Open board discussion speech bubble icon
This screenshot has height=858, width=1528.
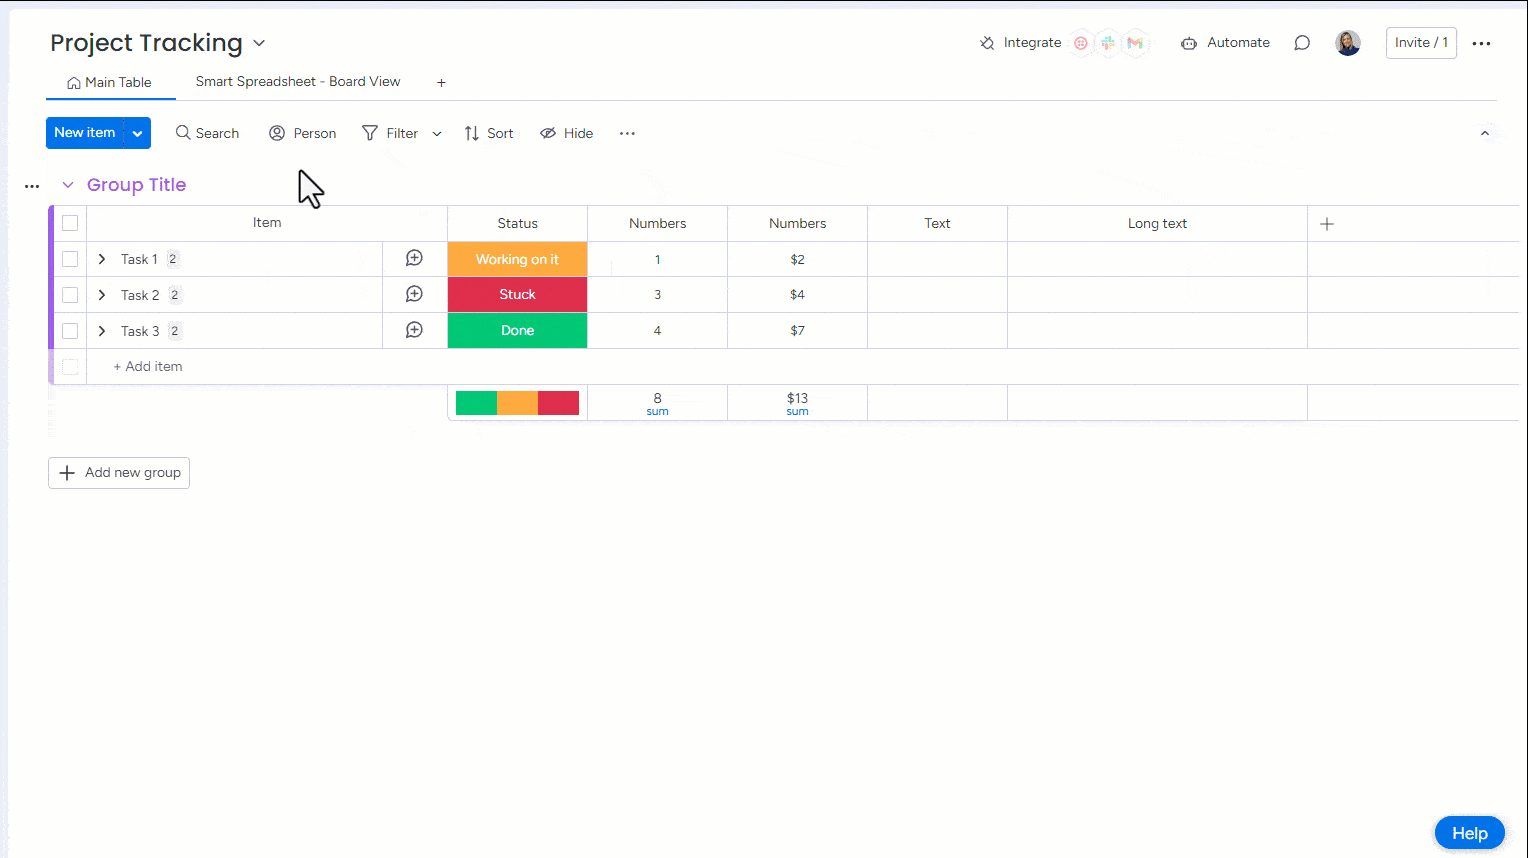point(1302,43)
